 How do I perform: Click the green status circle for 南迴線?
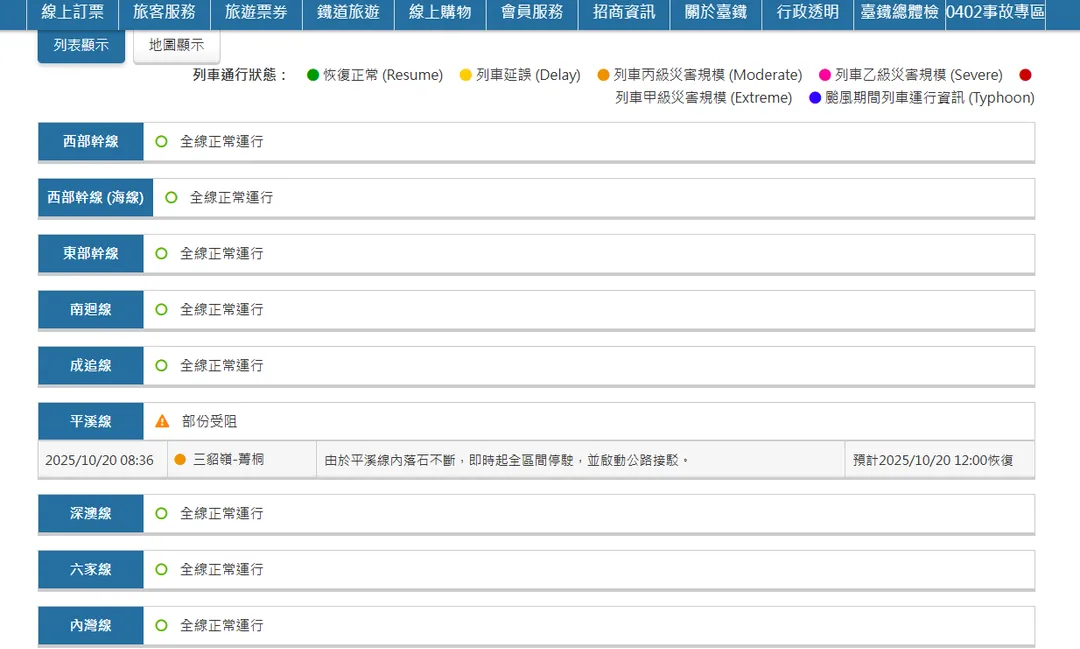click(161, 309)
